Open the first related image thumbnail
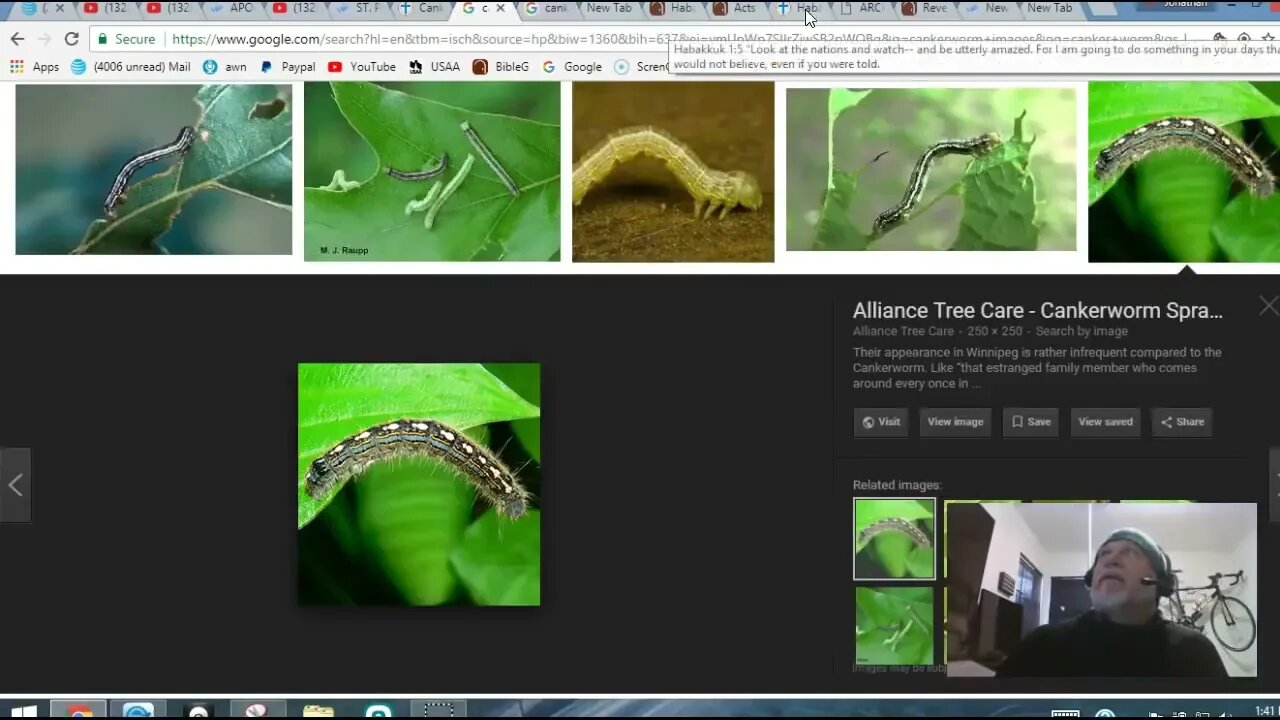The image size is (1280, 720). pyautogui.click(x=894, y=539)
